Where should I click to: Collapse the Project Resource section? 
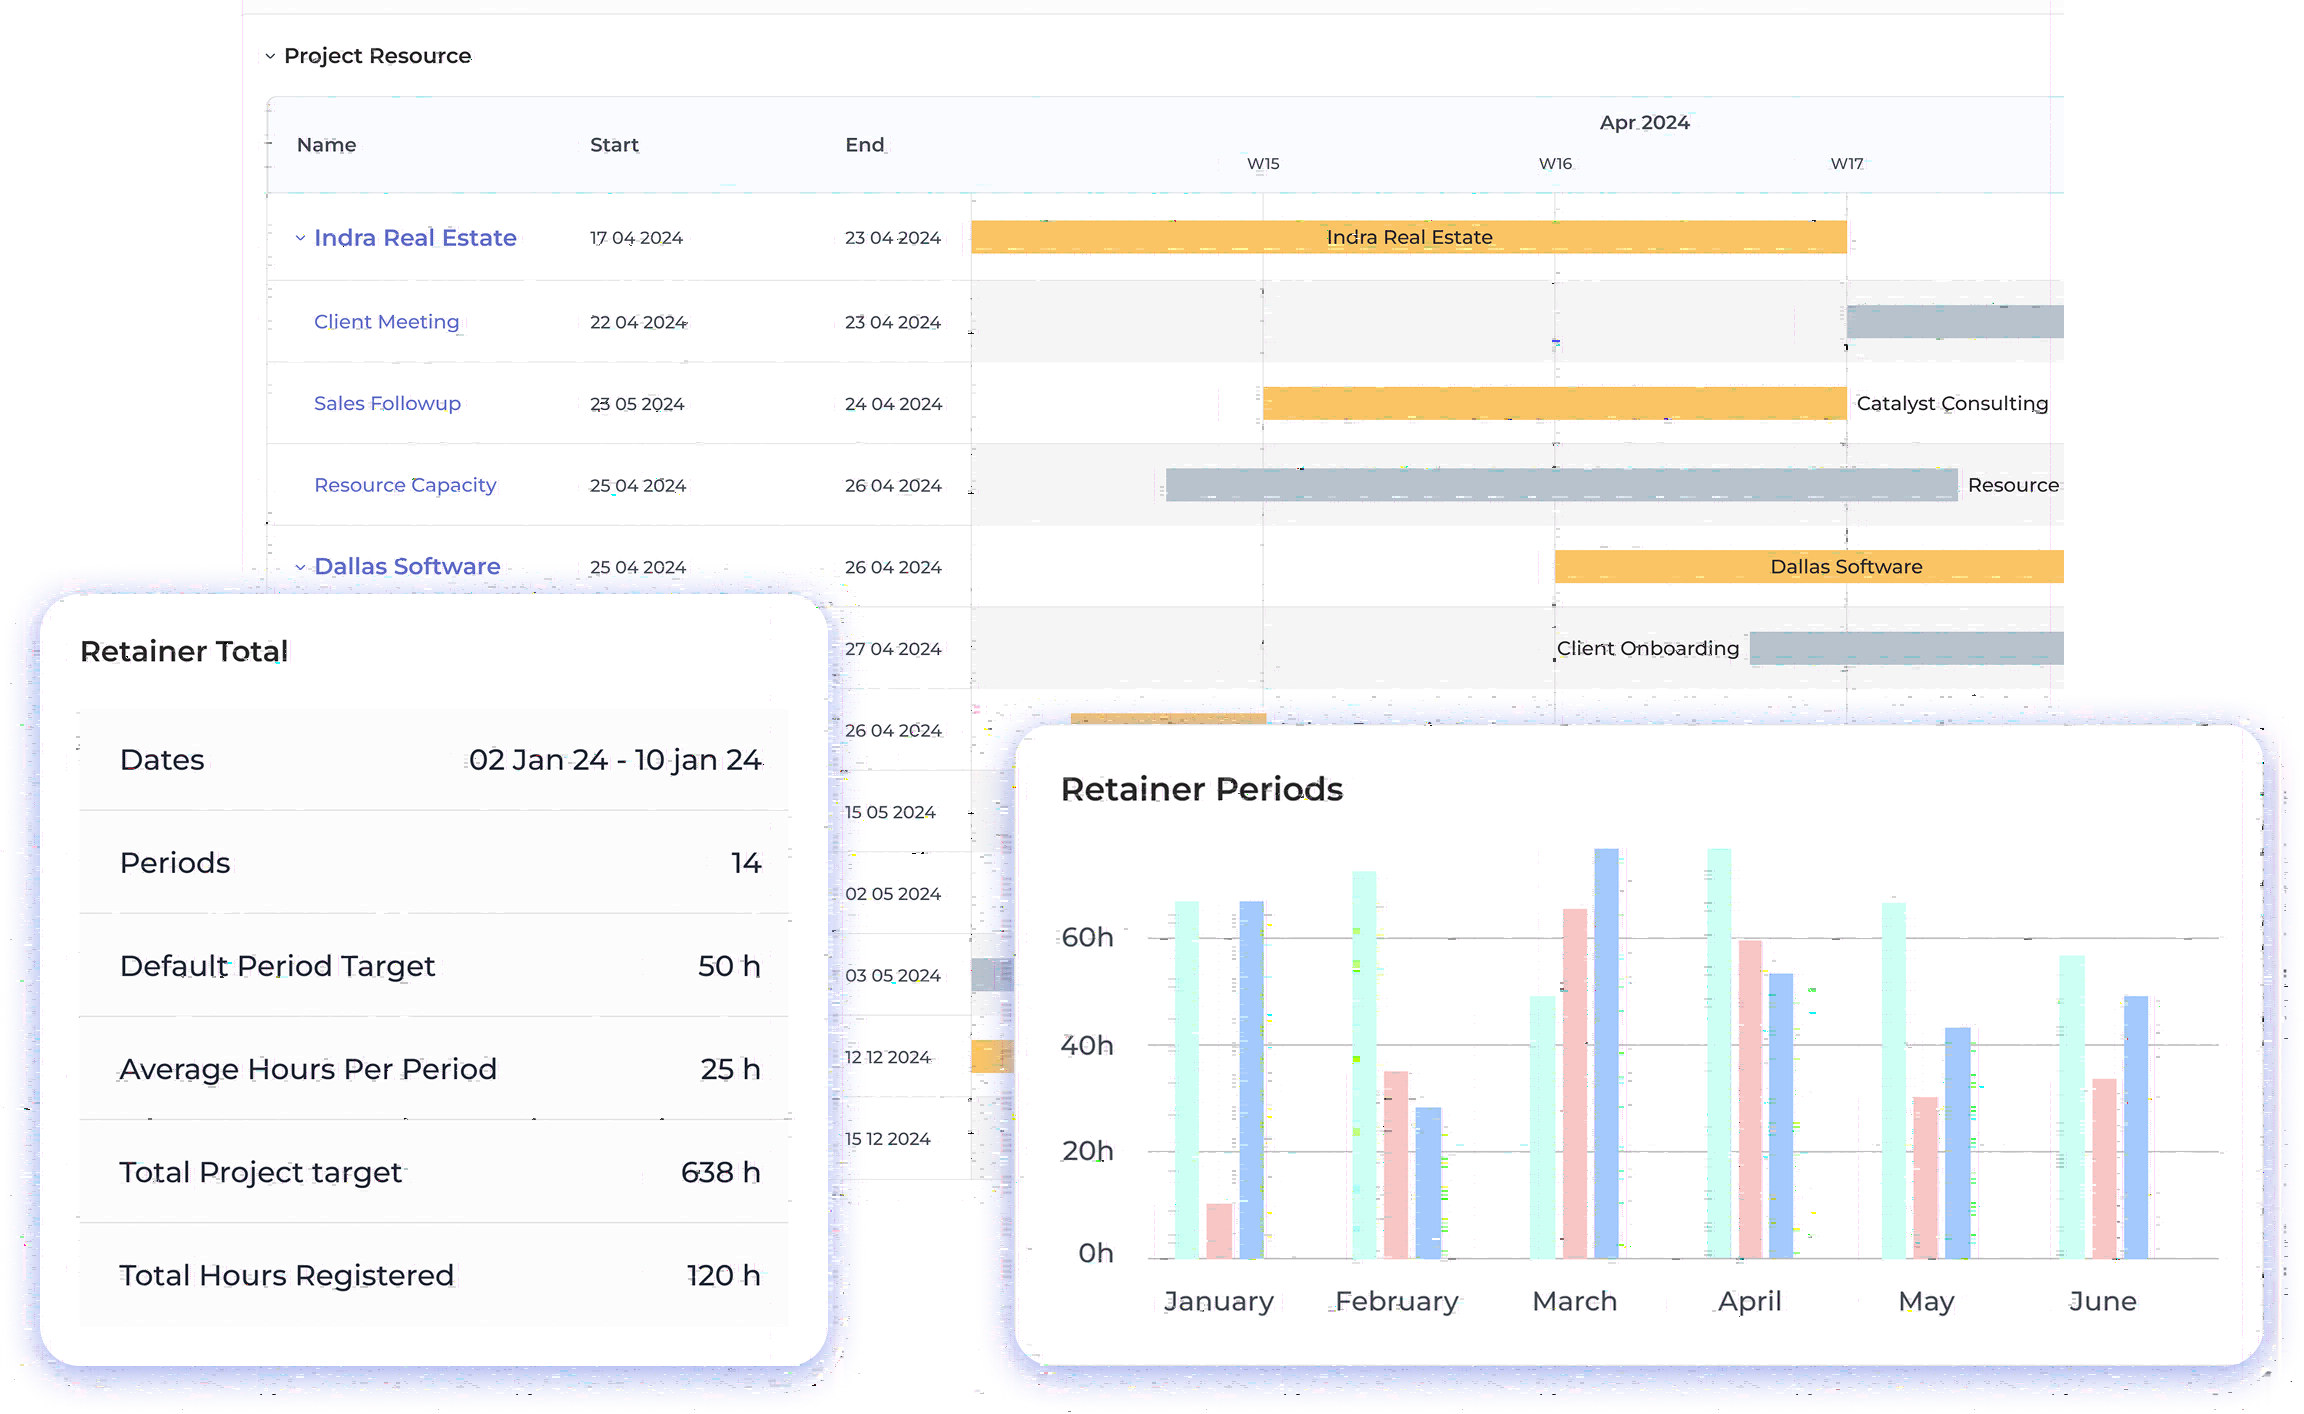coord(270,56)
